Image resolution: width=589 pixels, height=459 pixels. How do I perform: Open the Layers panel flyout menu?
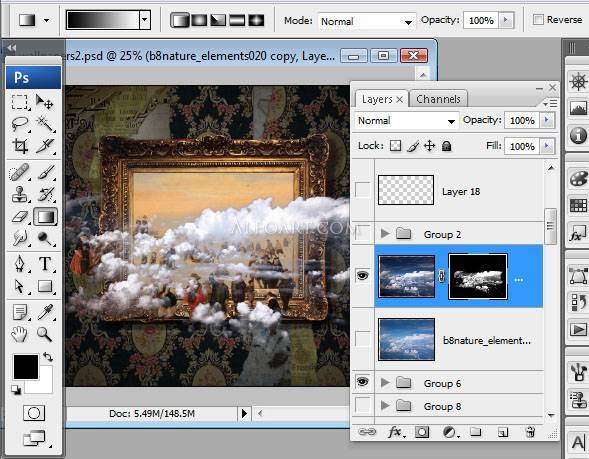(x=550, y=103)
